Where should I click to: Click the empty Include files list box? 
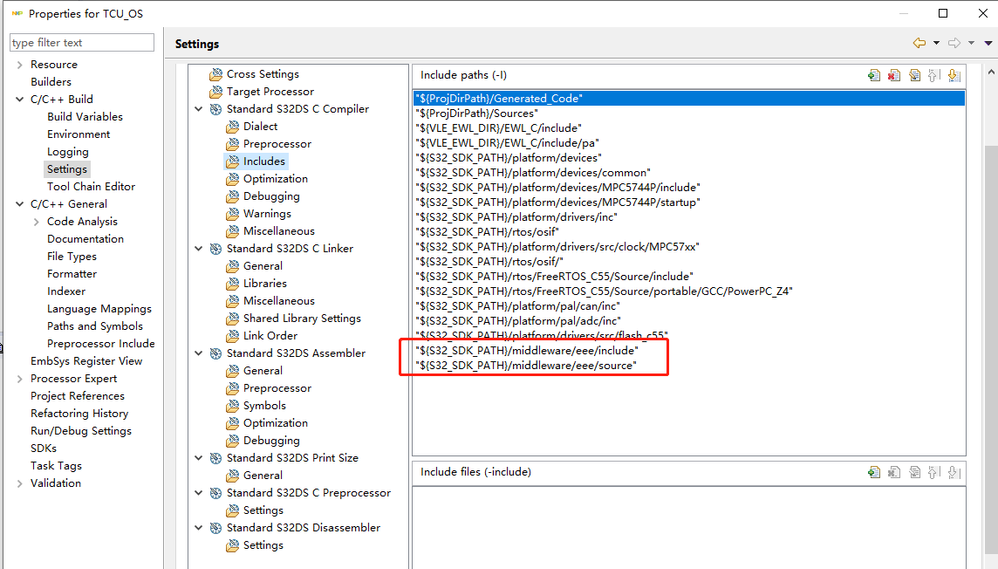(689, 528)
